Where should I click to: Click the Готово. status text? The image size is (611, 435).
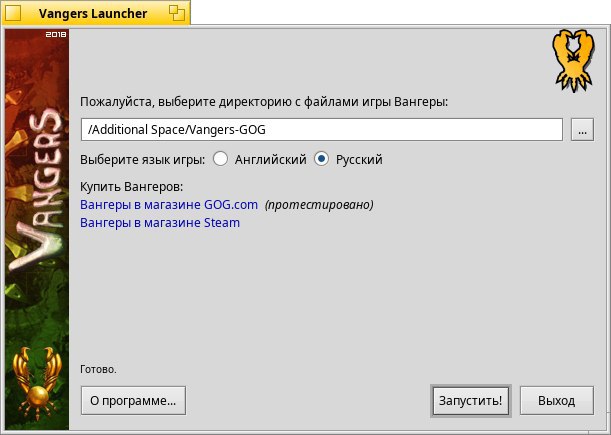pyautogui.click(x=98, y=369)
